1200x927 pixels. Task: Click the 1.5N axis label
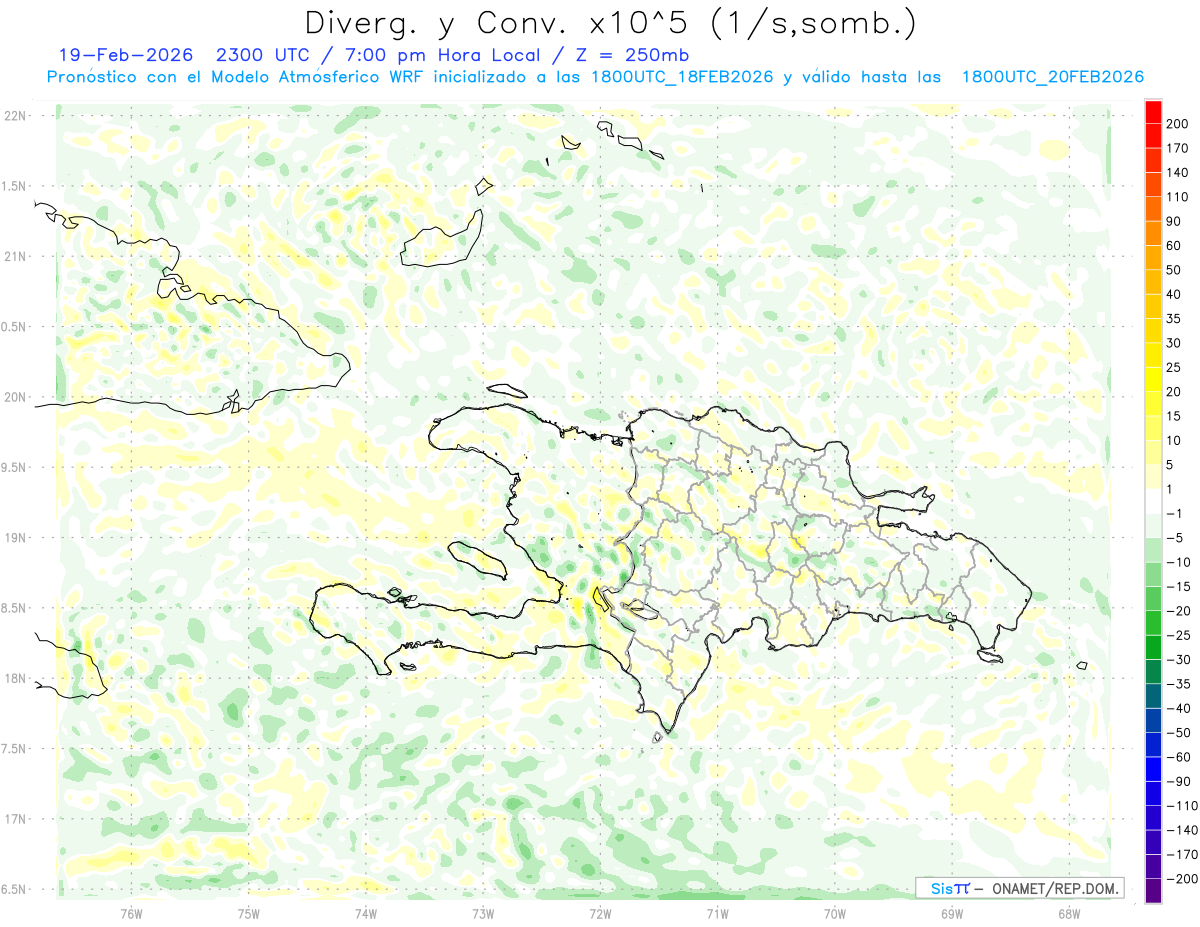pyautogui.click(x=14, y=186)
